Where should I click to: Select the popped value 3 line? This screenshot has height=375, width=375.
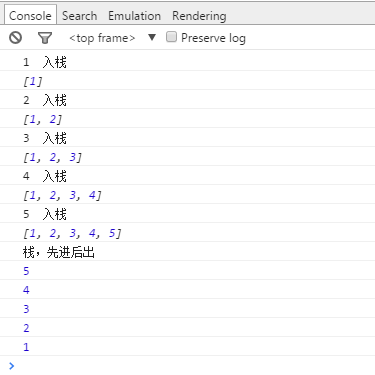(x=187, y=309)
